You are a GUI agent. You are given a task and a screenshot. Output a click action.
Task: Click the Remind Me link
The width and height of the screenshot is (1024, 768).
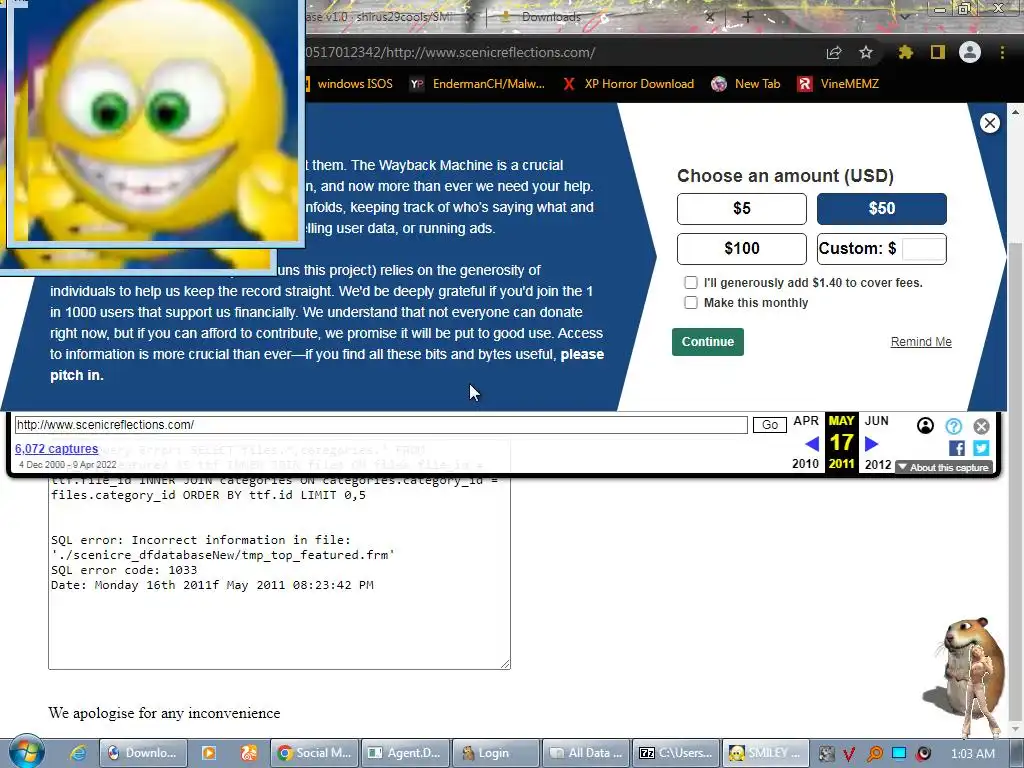(x=921, y=342)
